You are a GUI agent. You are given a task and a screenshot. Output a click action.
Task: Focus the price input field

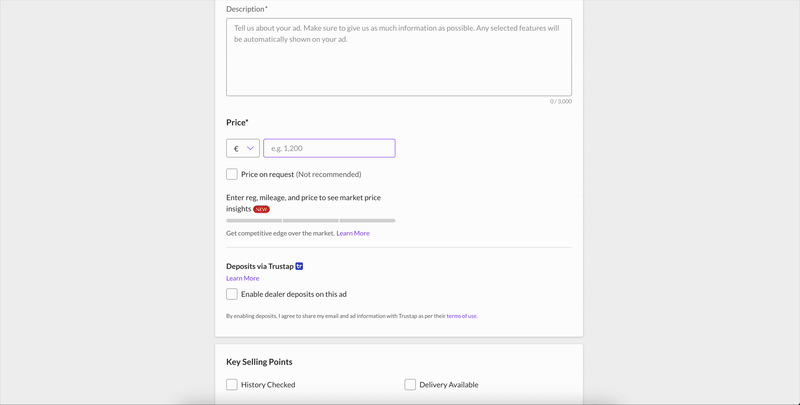(329, 148)
